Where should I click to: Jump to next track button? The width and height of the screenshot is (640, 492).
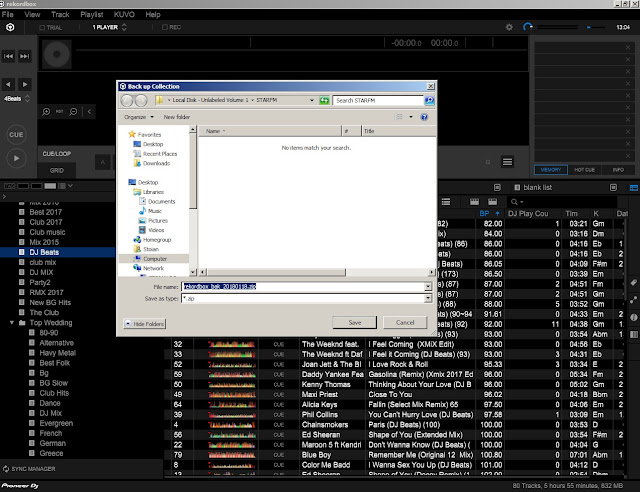click(25, 56)
